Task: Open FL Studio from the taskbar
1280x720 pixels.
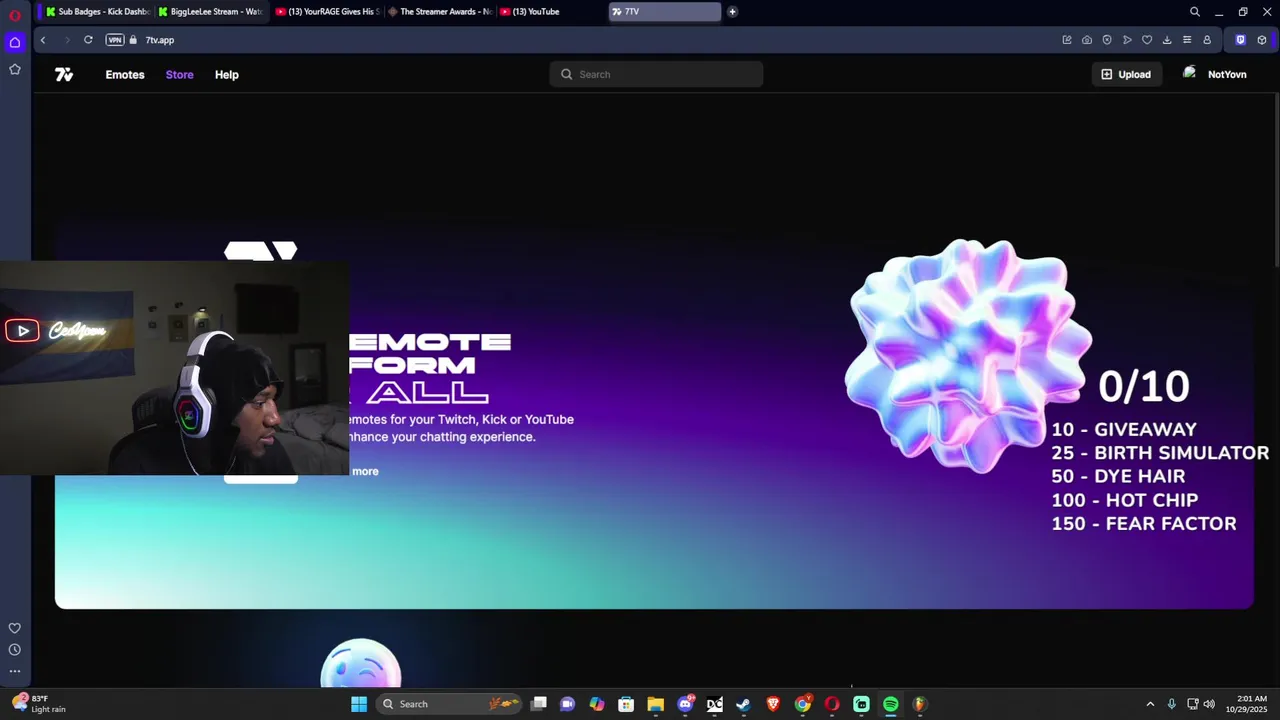Action: pos(919,704)
